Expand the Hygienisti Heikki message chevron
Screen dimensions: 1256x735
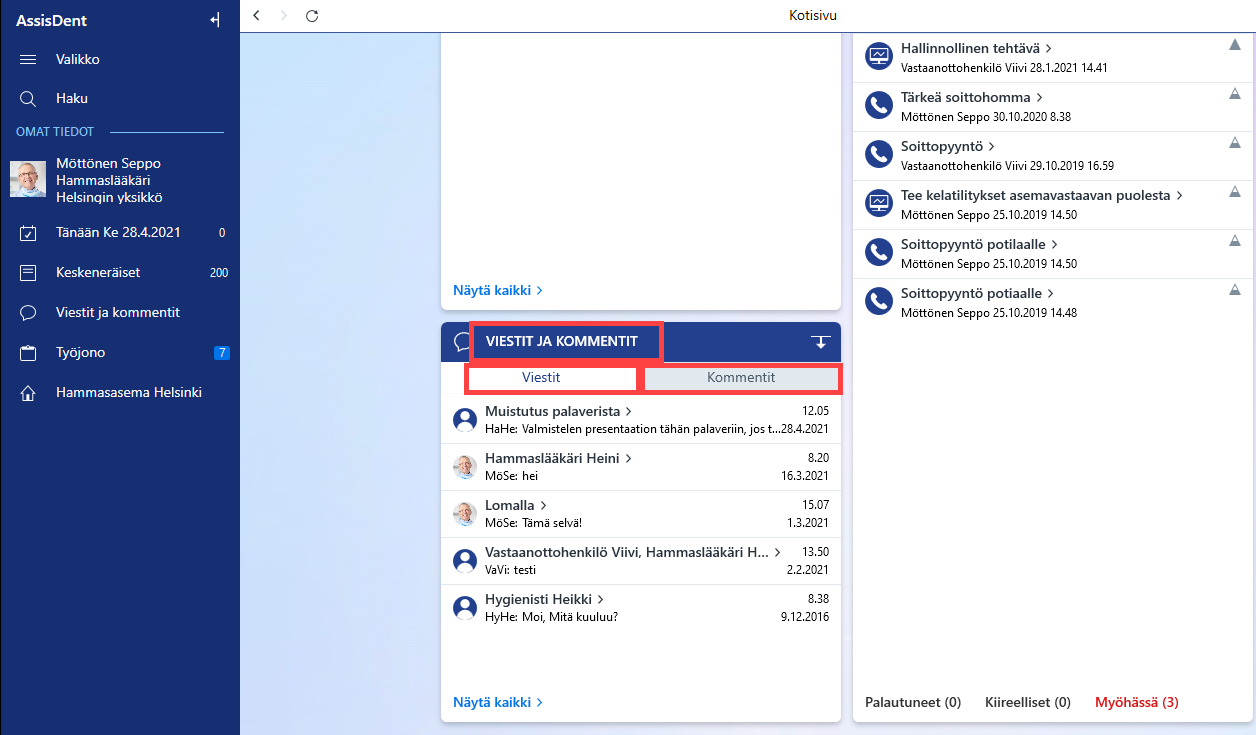point(600,600)
